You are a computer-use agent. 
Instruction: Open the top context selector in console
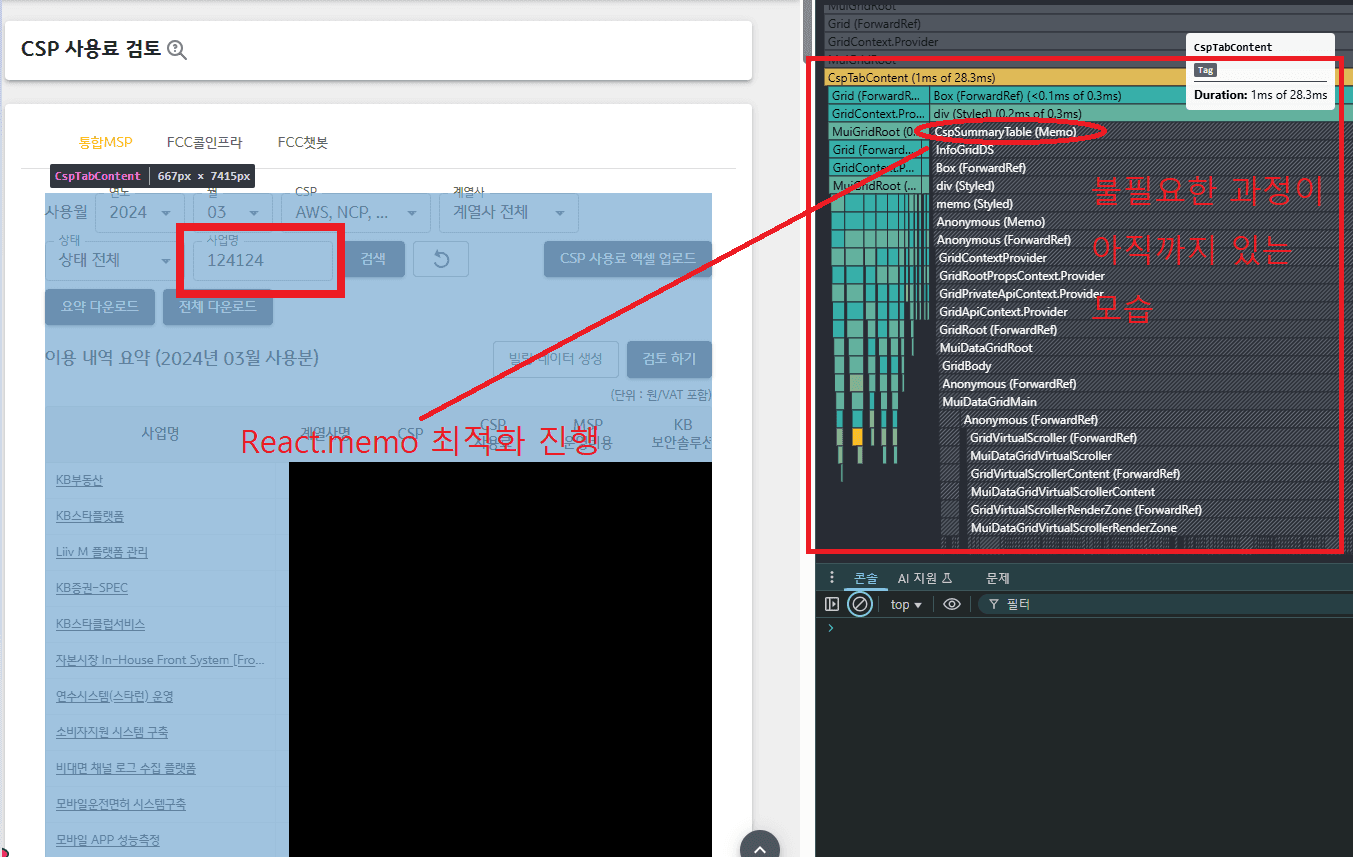[906, 604]
